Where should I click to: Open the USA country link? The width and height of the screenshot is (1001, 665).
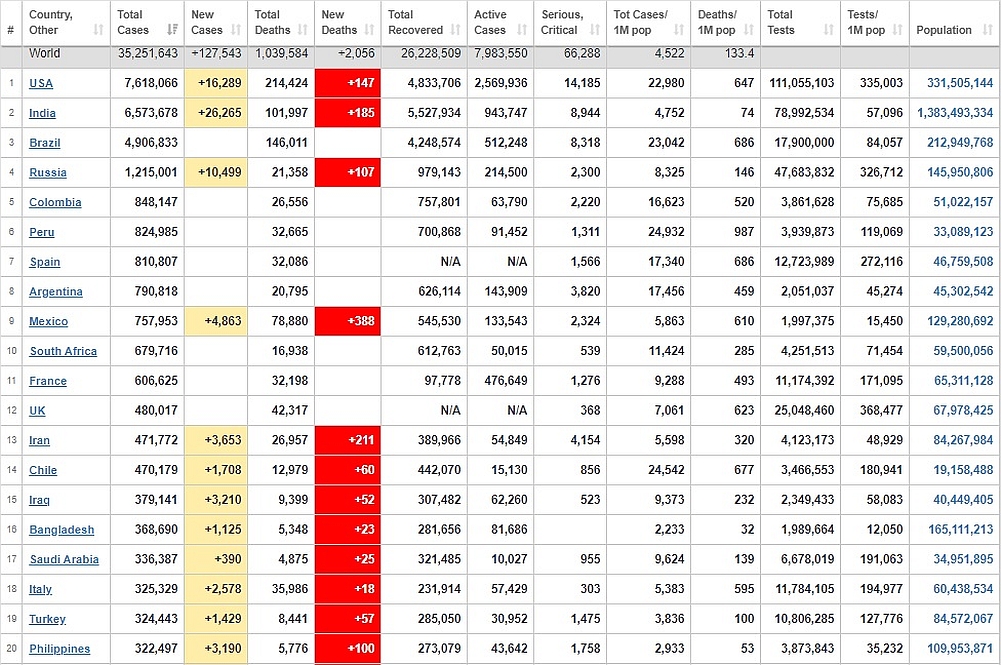point(41,83)
